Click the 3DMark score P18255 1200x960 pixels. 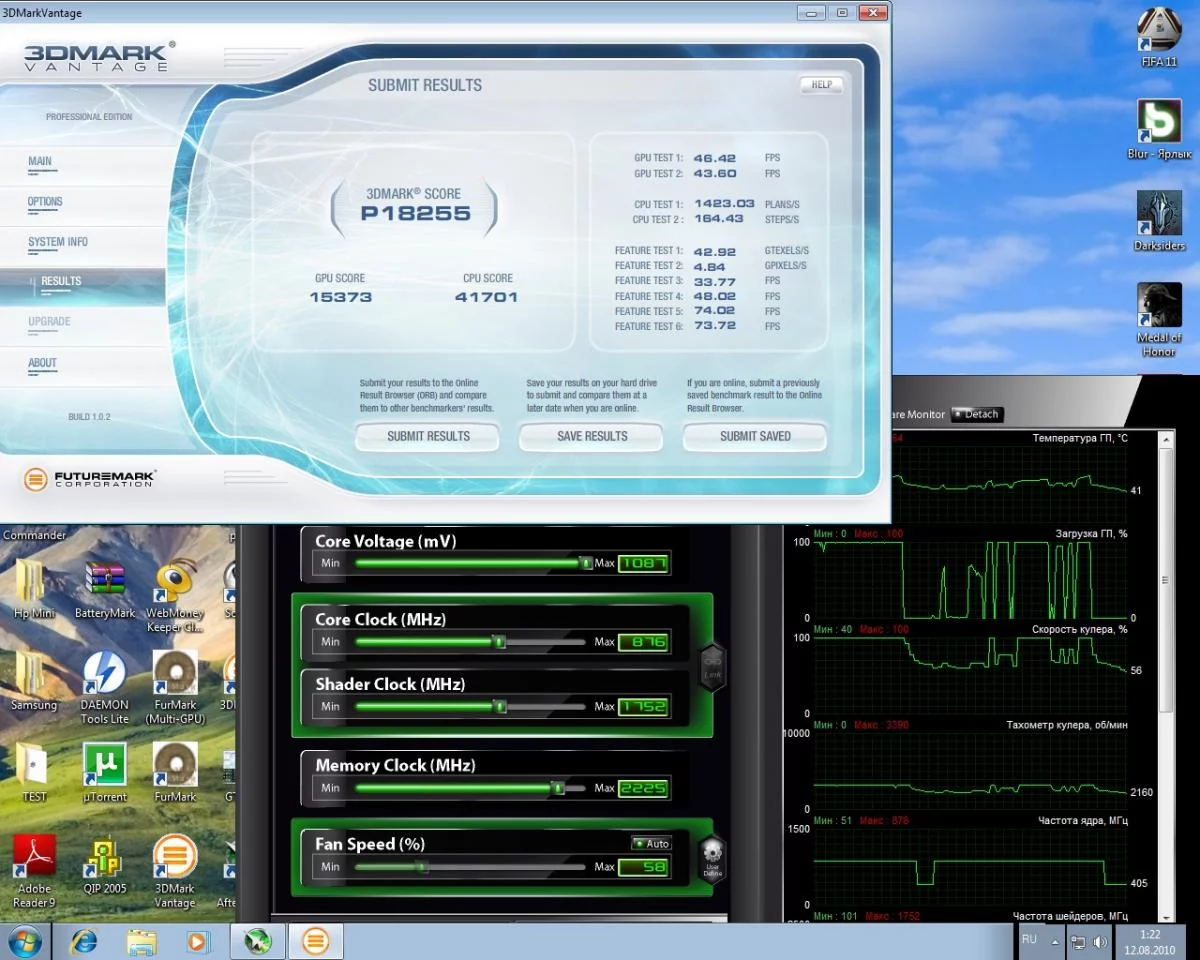(415, 213)
